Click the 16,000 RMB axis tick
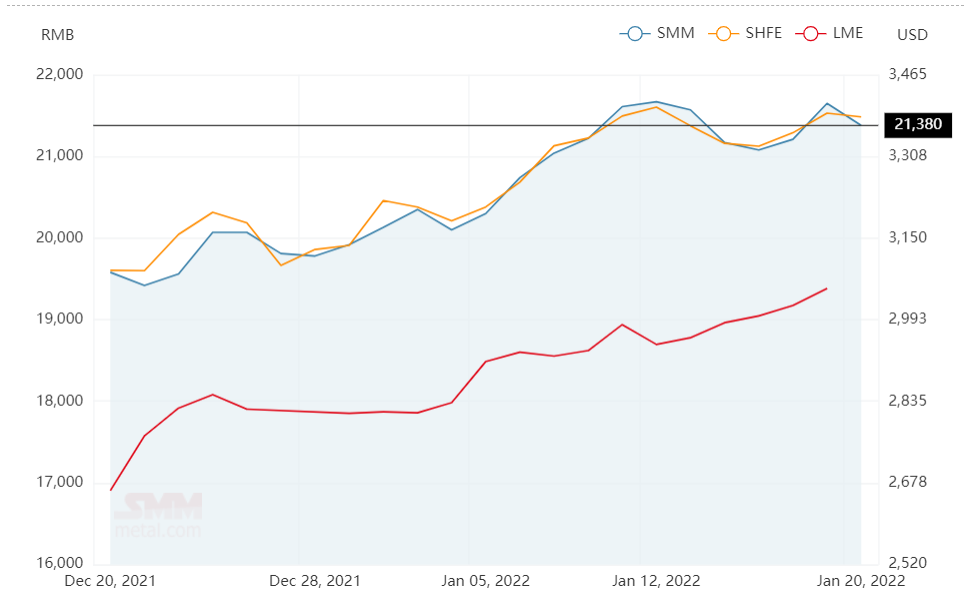972x591 pixels. pos(60,562)
